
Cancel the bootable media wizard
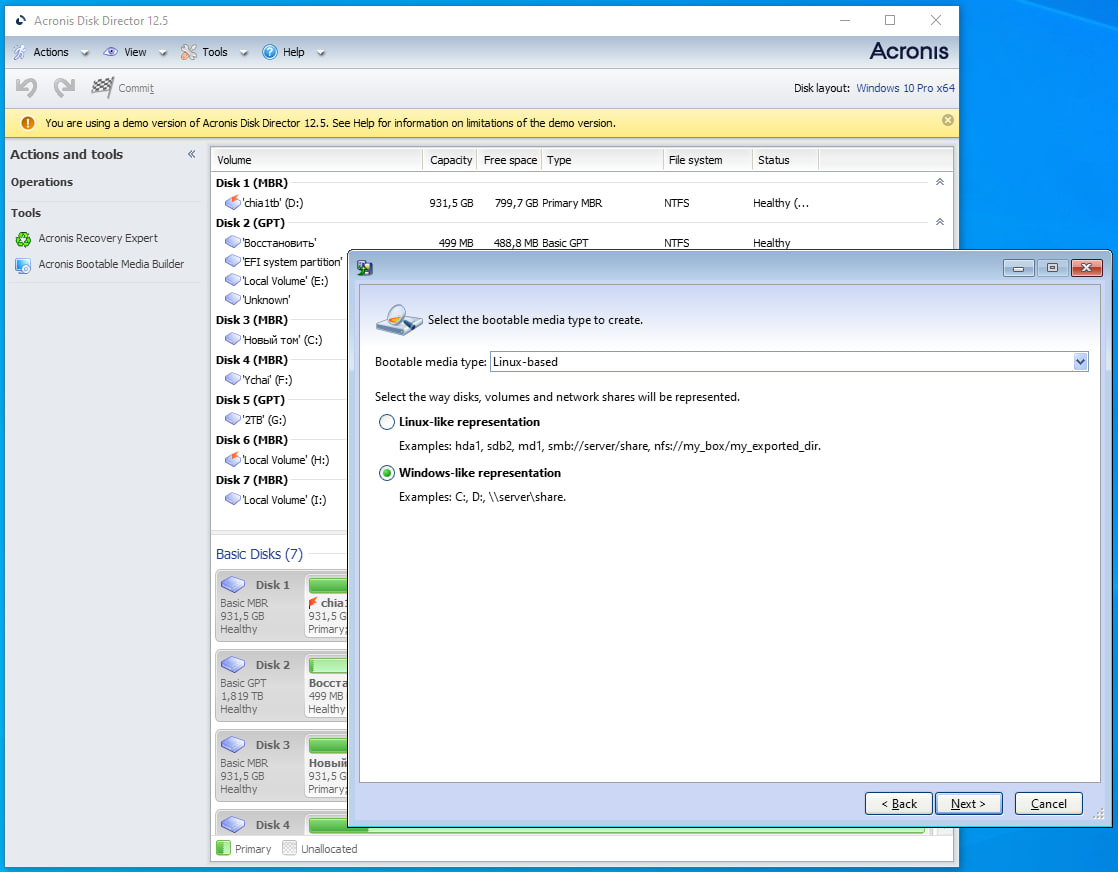pyautogui.click(x=1048, y=804)
